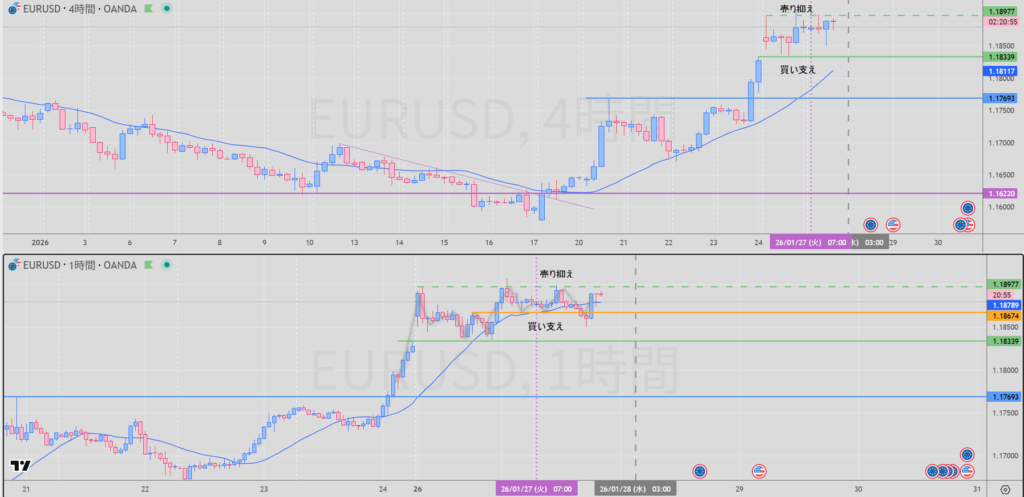Click the TradingView logo in the bottom-left corner
Screen dimensions: 1024x497
(19, 465)
